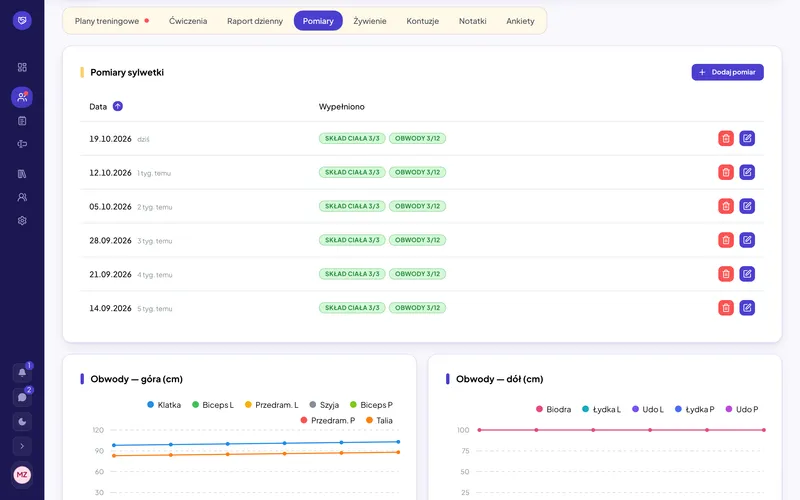Select the highlighted clients icon in sidebar
800x500 pixels.
(22, 97)
